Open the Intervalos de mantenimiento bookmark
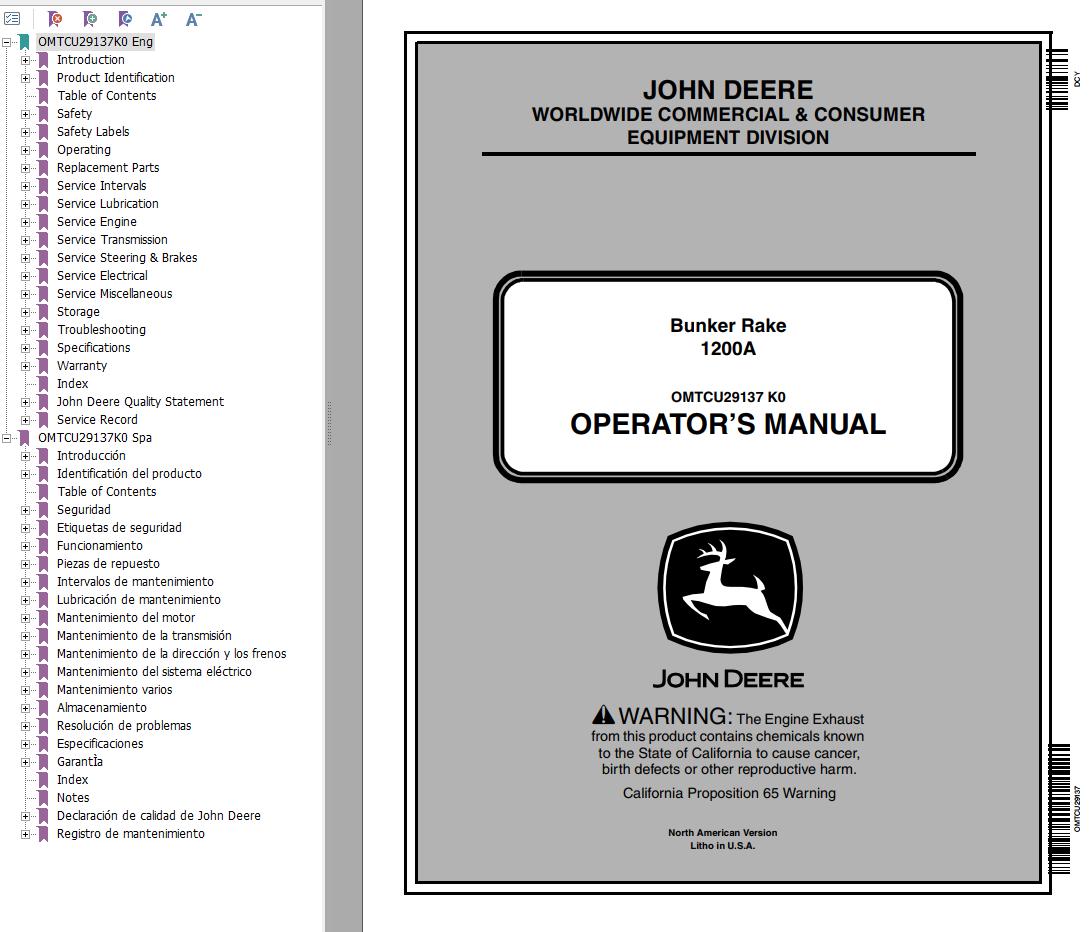This screenshot has height=932, width=1089. coord(135,582)
